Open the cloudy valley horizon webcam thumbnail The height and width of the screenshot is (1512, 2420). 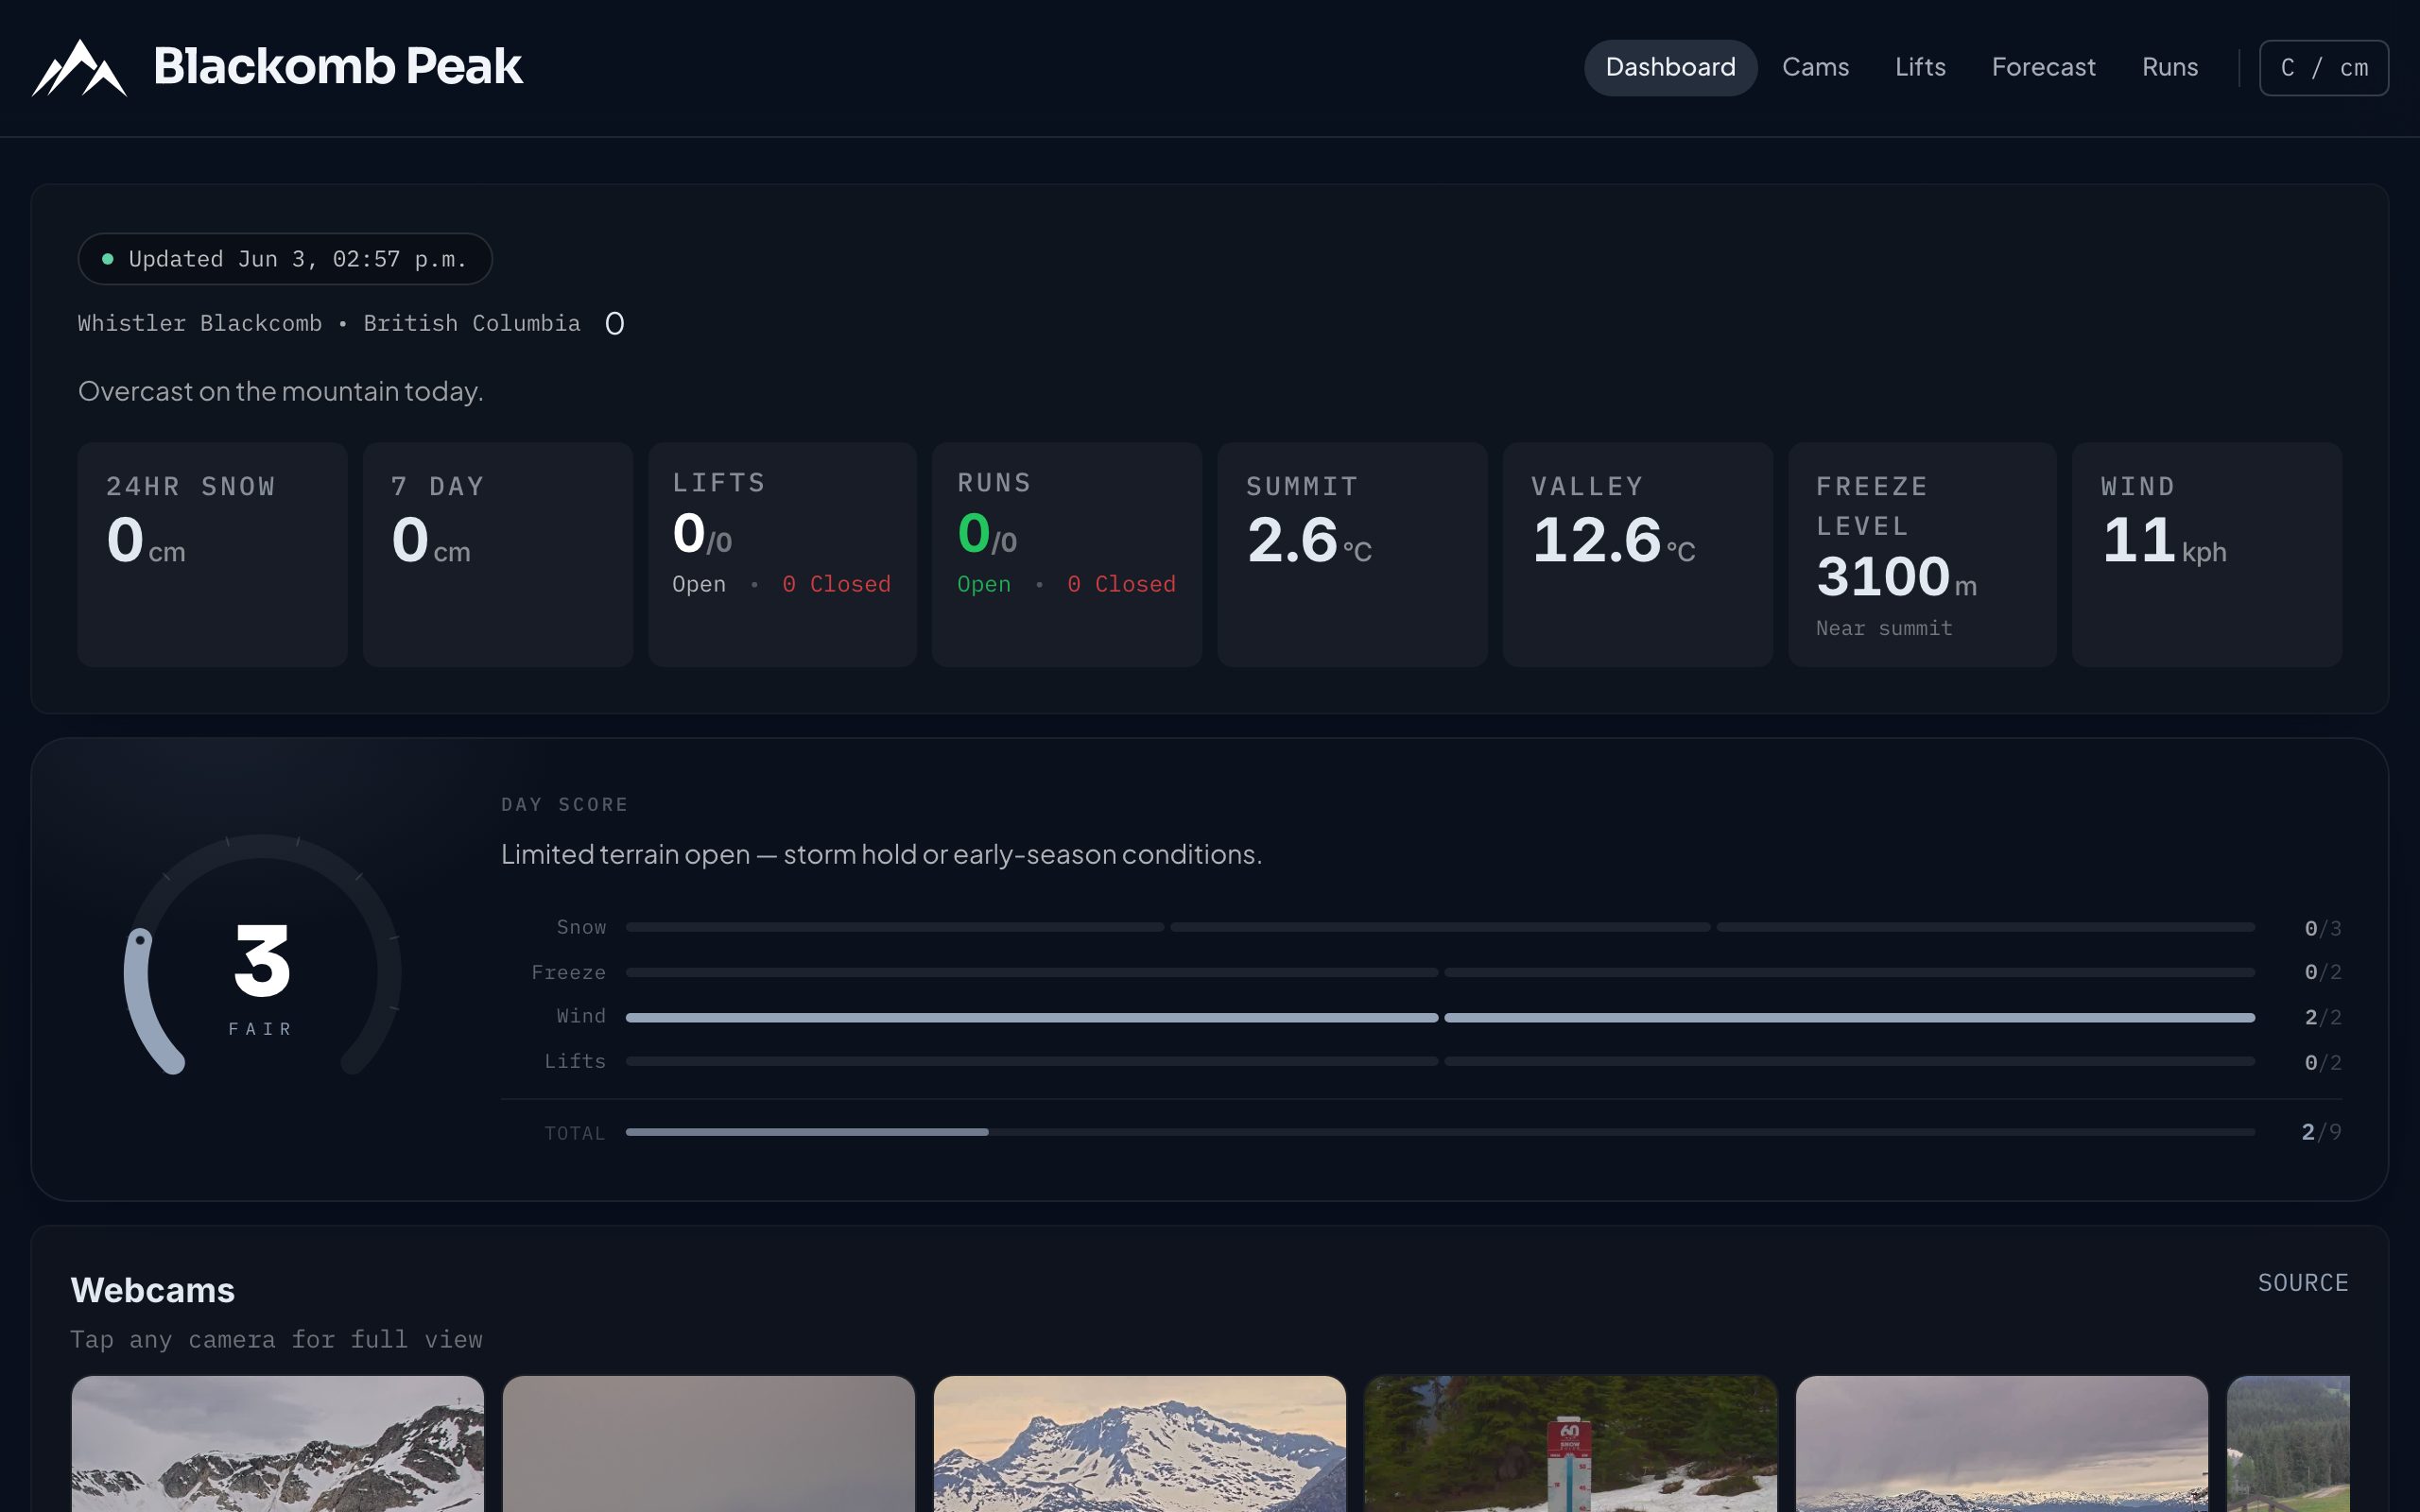pyautogui.click(x=2002, y=1444)
